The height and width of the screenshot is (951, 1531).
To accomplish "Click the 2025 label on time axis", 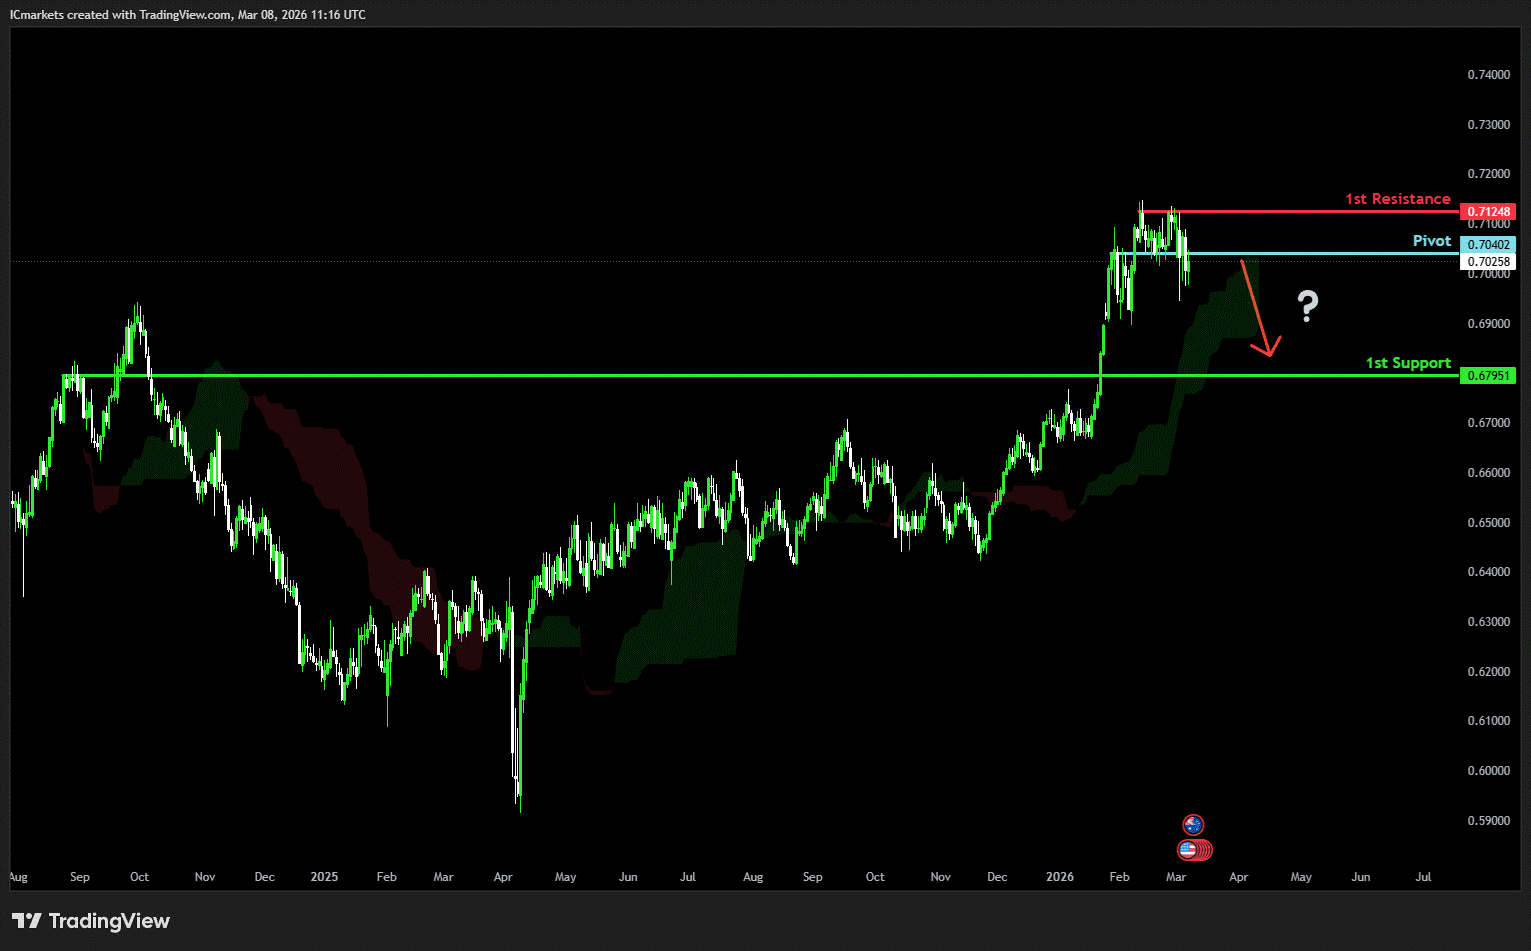I will tap(324, 877).
